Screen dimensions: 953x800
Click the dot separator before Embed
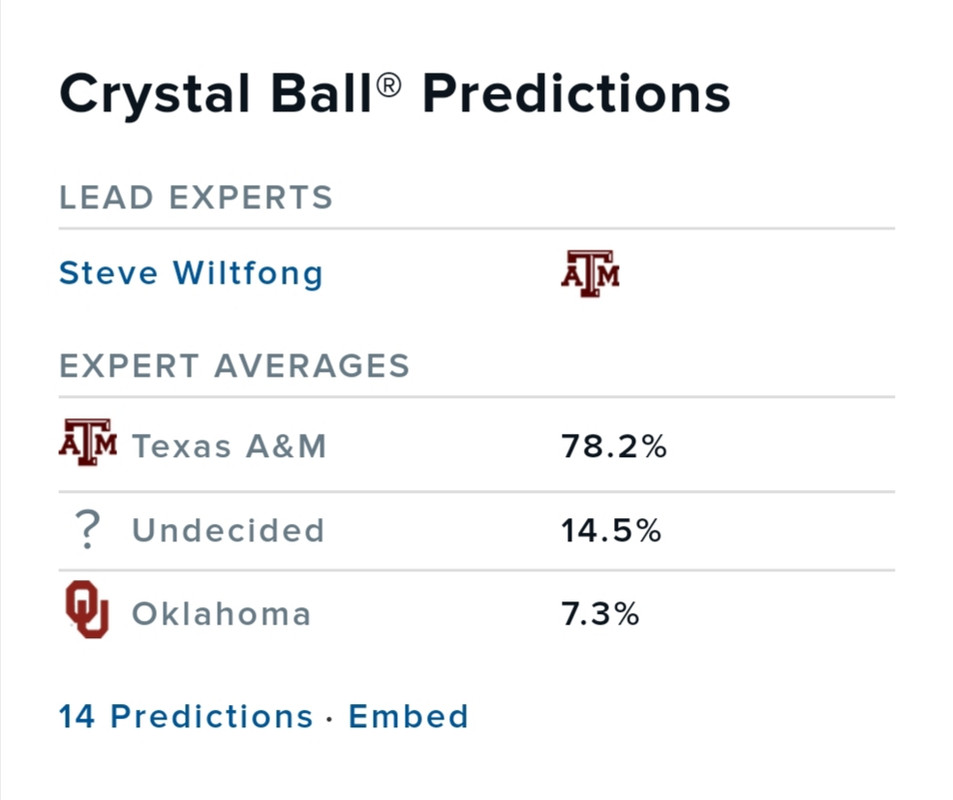[x=330, y=718]
